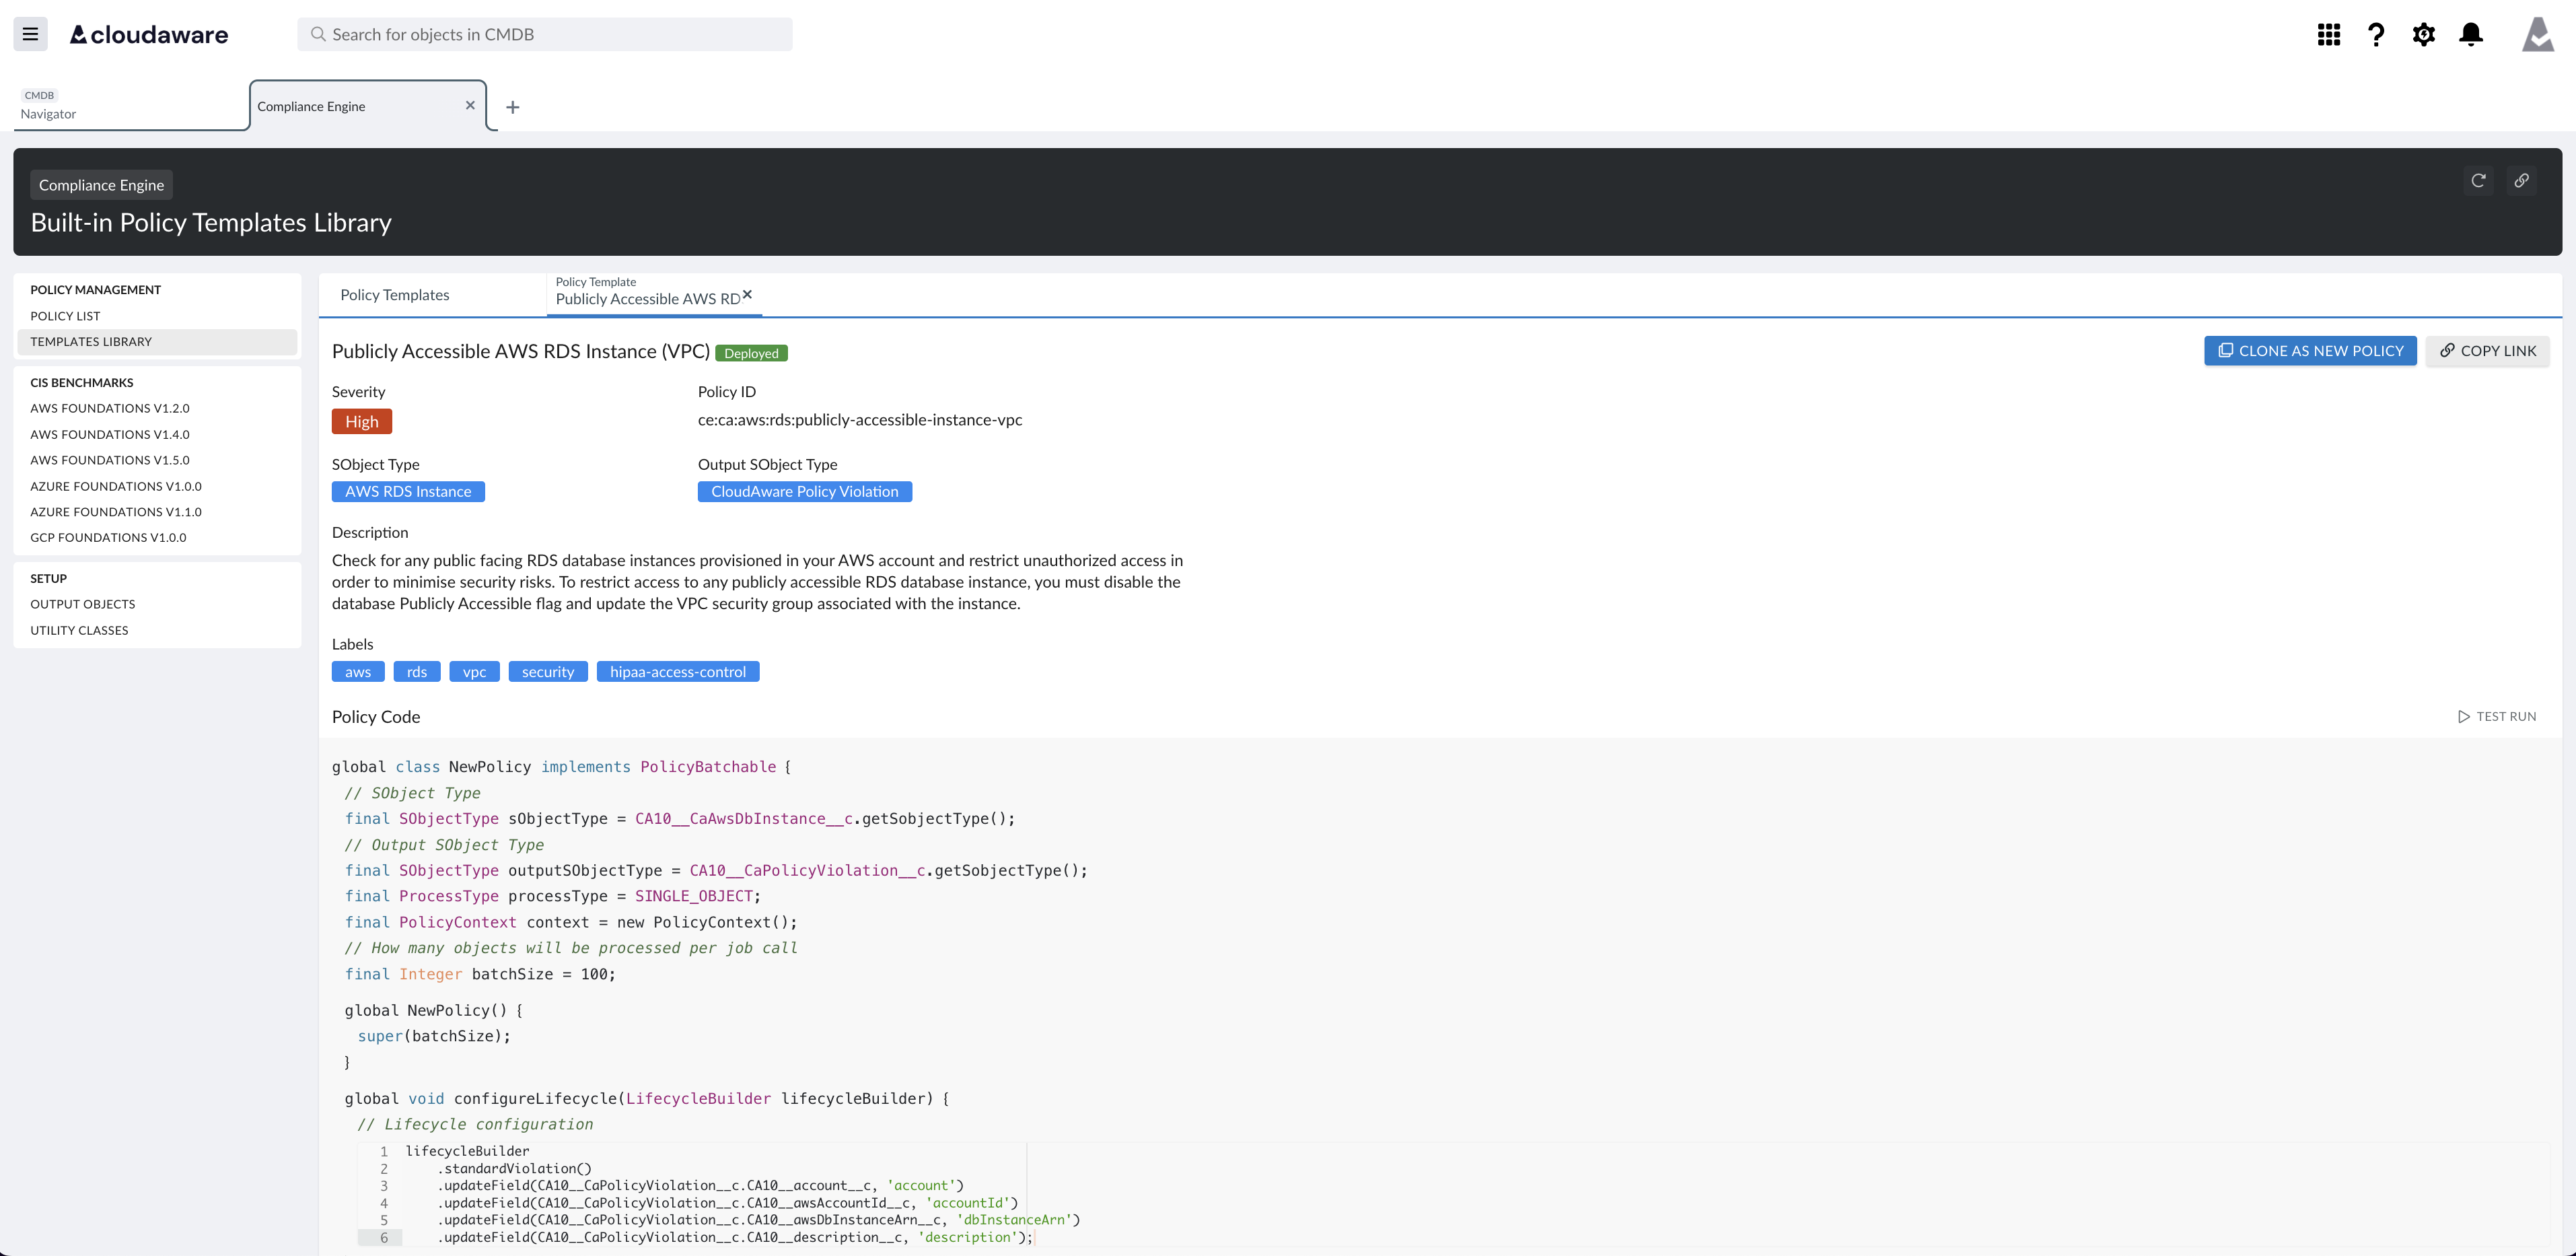Click Clone As New Policy button
This screenshot has width=2576, height=1256.
[x=2310, y=351]
